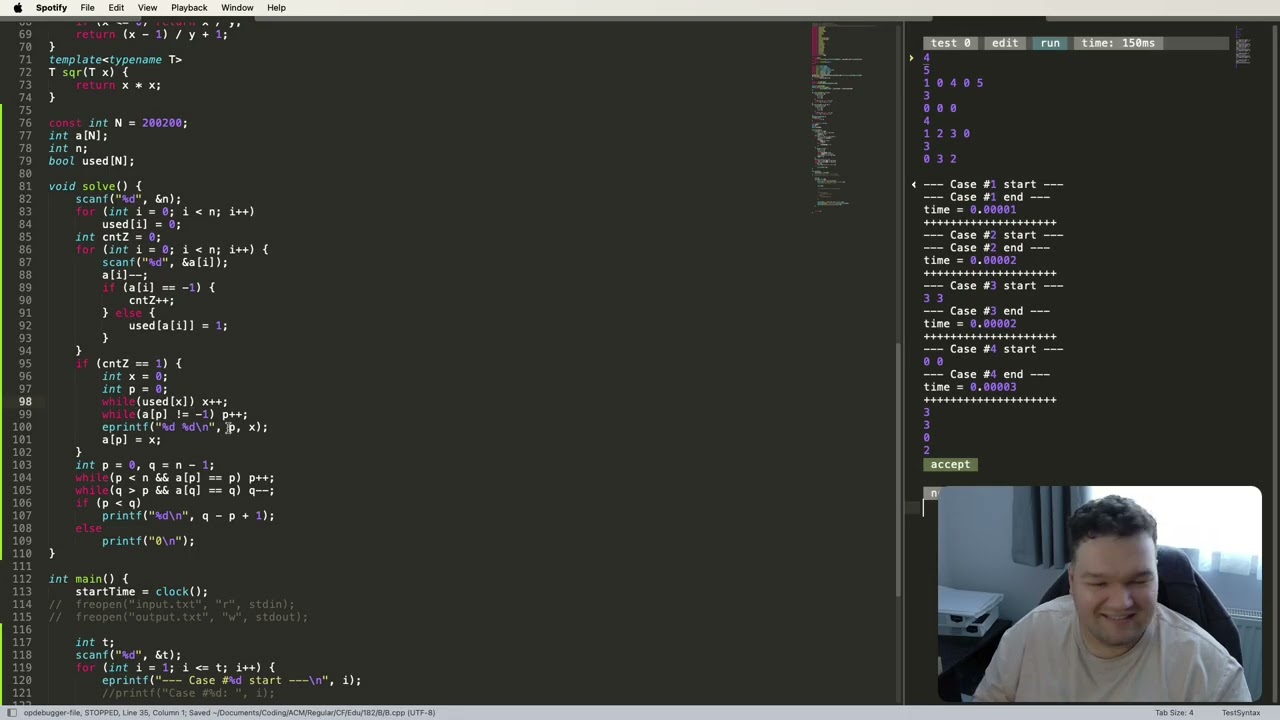1280x720 pixels.
Task: Click the webcam video overlay
Action: click(1100, 594)
